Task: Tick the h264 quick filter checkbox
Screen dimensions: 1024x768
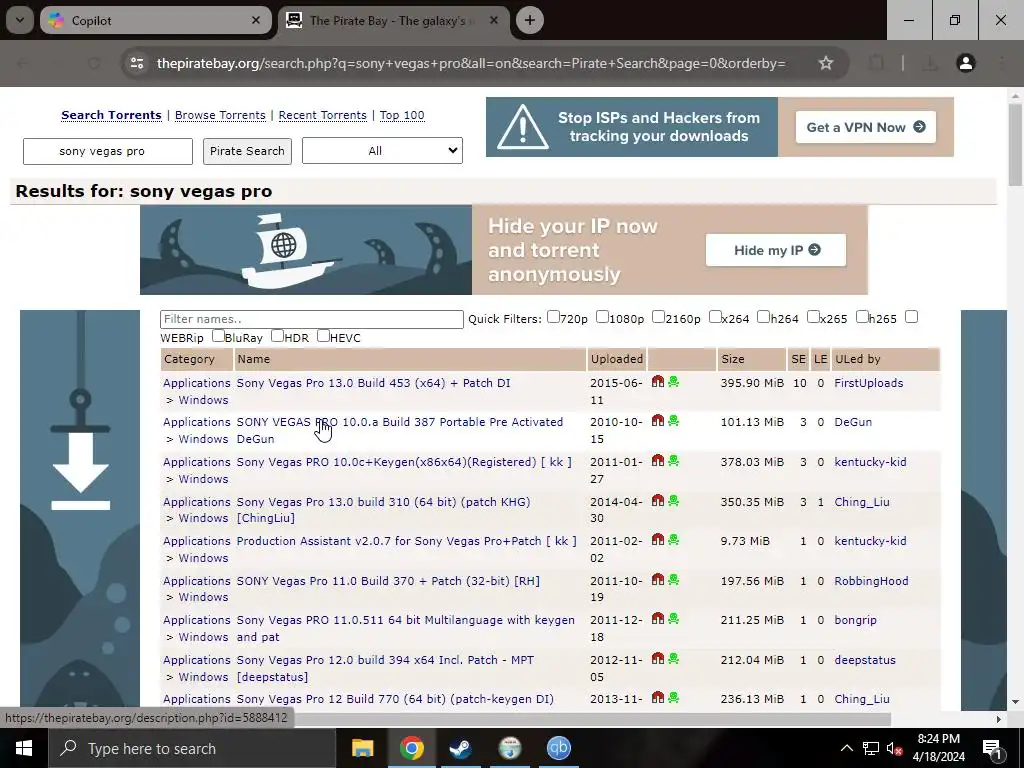Action: point(763,317)
